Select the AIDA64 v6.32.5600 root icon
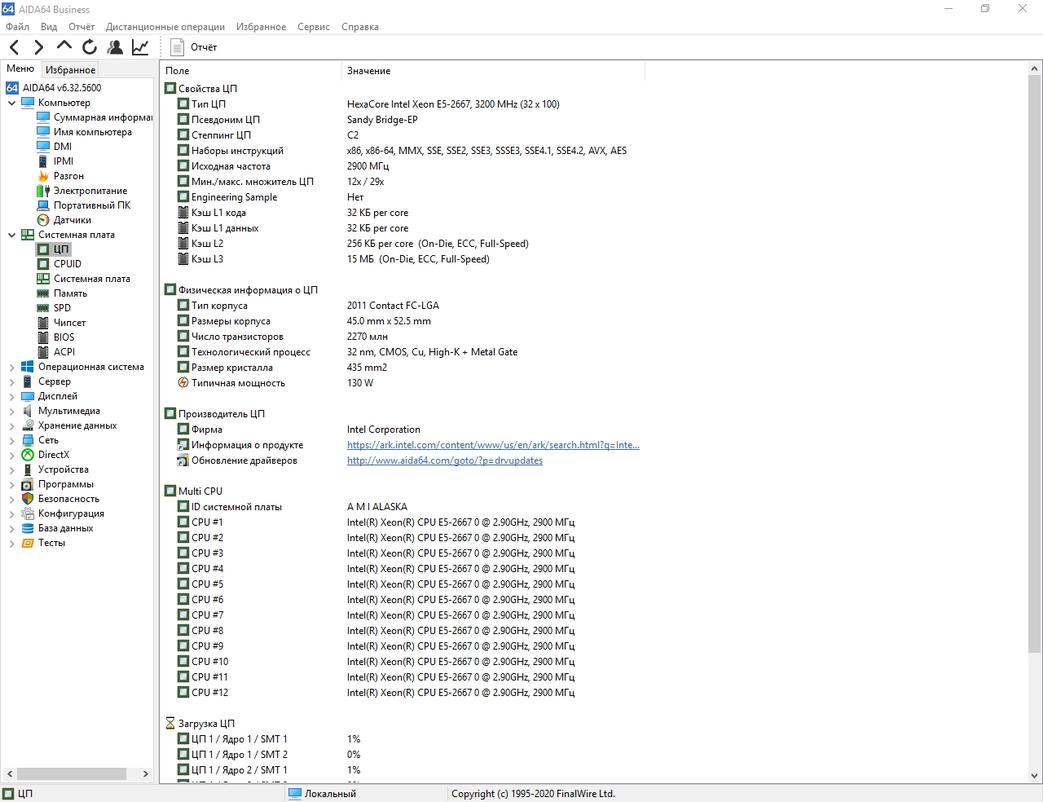The height and width of the screenshot is (802, 1043). 12,88
